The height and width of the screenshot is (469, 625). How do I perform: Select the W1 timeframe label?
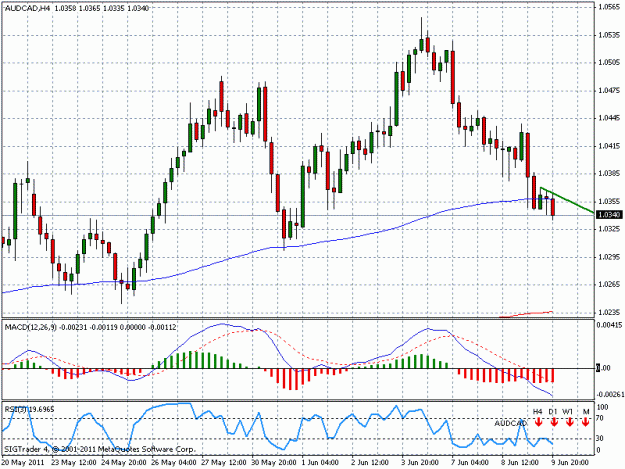pos(568,411)
